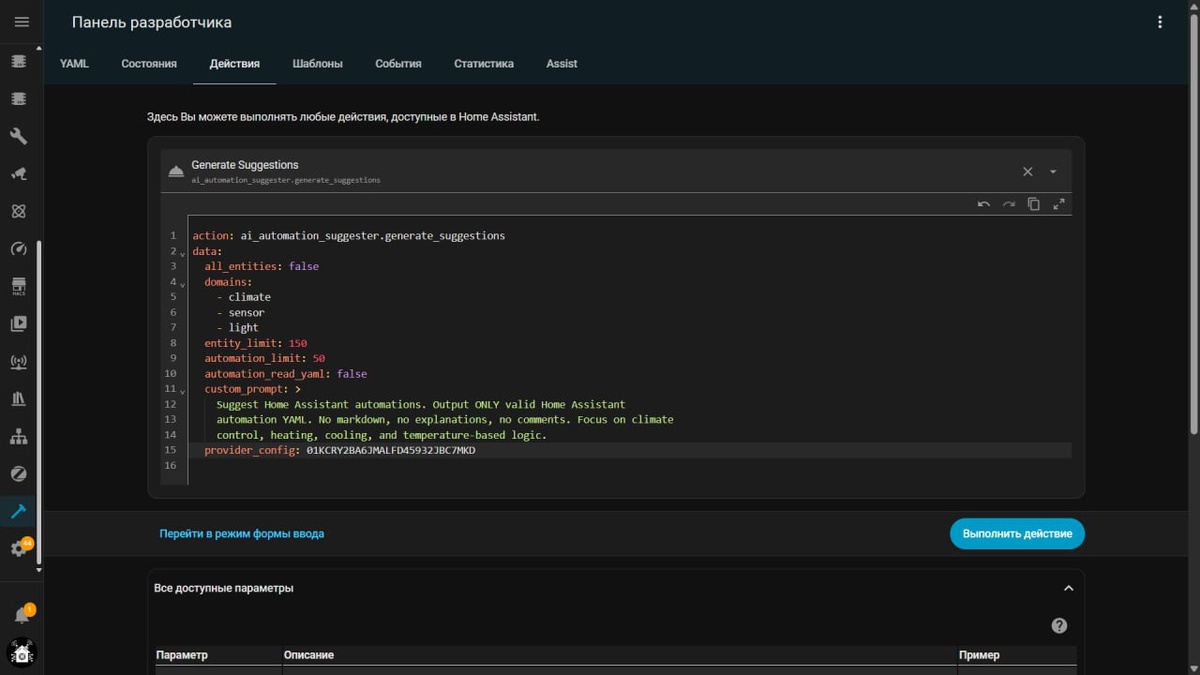1200x675 pixels.
Task: Click 'Перейти в режим формы ввода' link
Action: (242, 534)
